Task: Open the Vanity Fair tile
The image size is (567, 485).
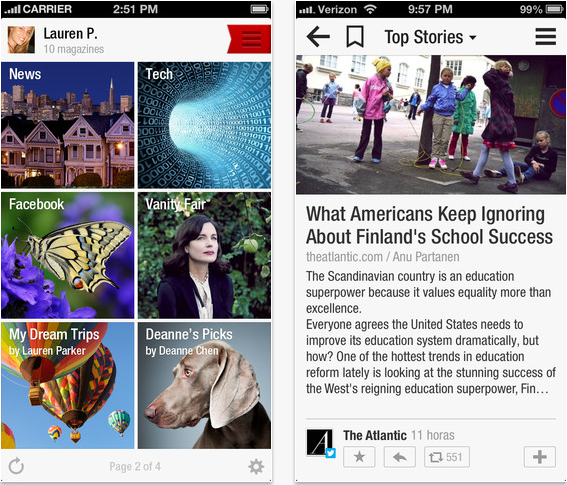Action: (x=204, y=255)
